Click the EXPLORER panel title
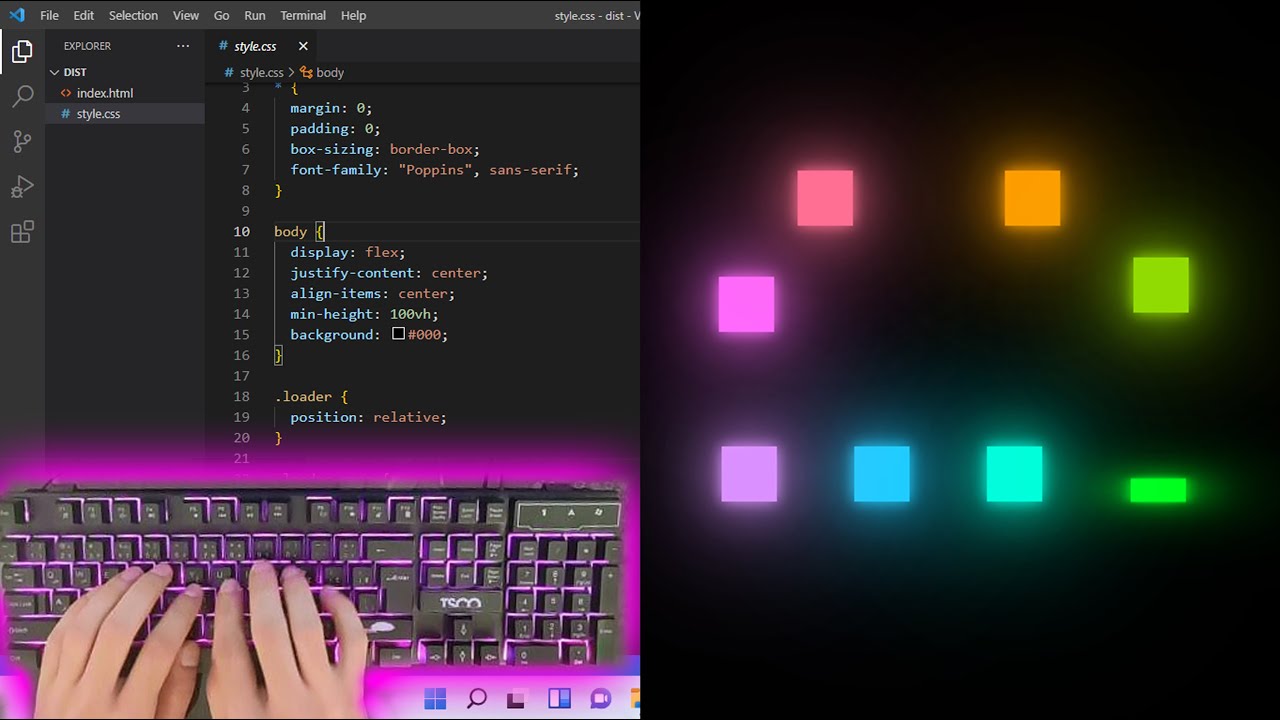Screen dimensions: 1280x720 click(x=87, y=46)
